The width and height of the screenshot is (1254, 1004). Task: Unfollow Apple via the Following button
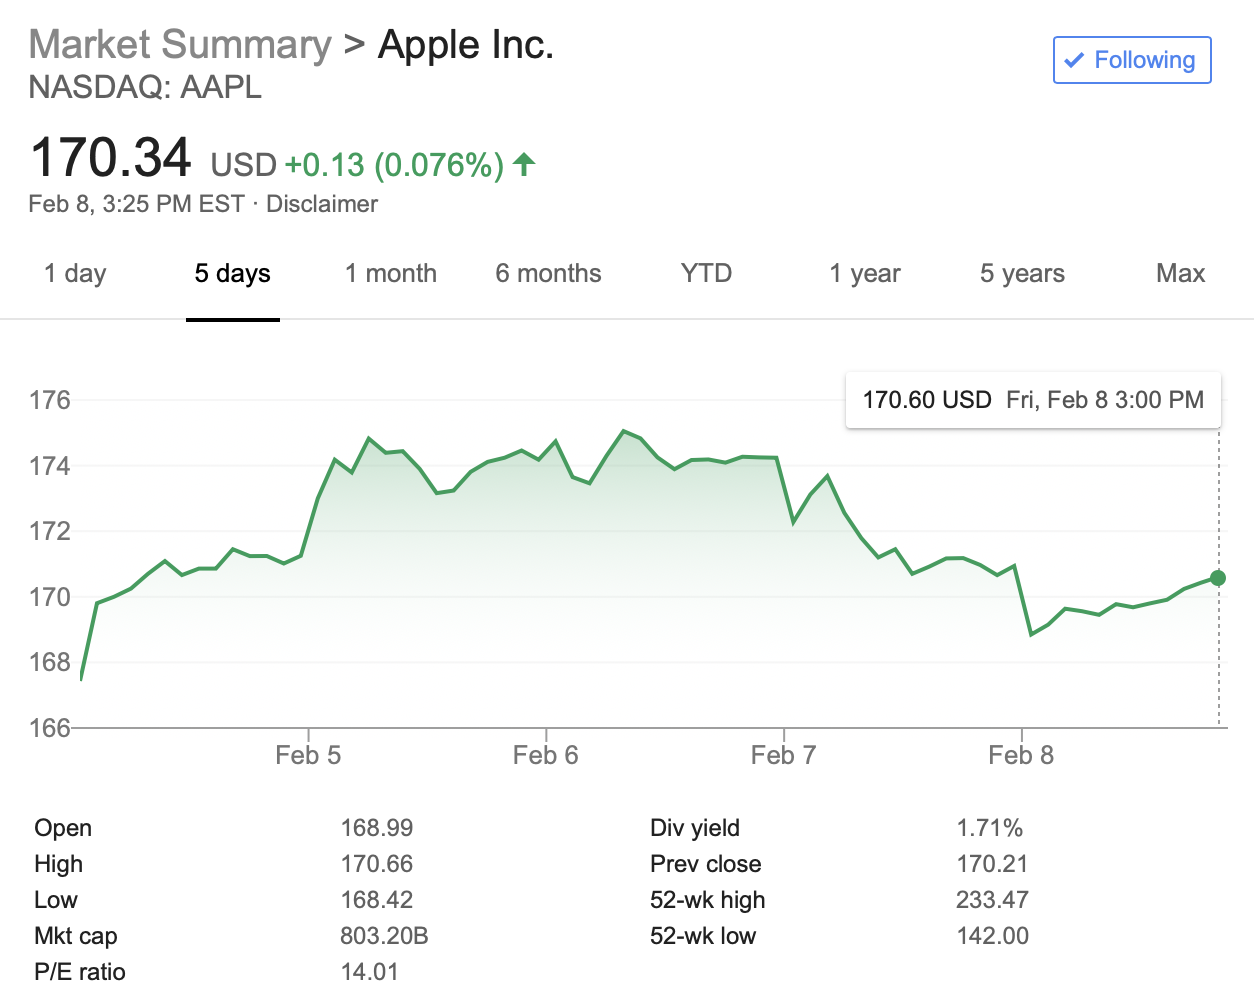tap(1132, 60)
